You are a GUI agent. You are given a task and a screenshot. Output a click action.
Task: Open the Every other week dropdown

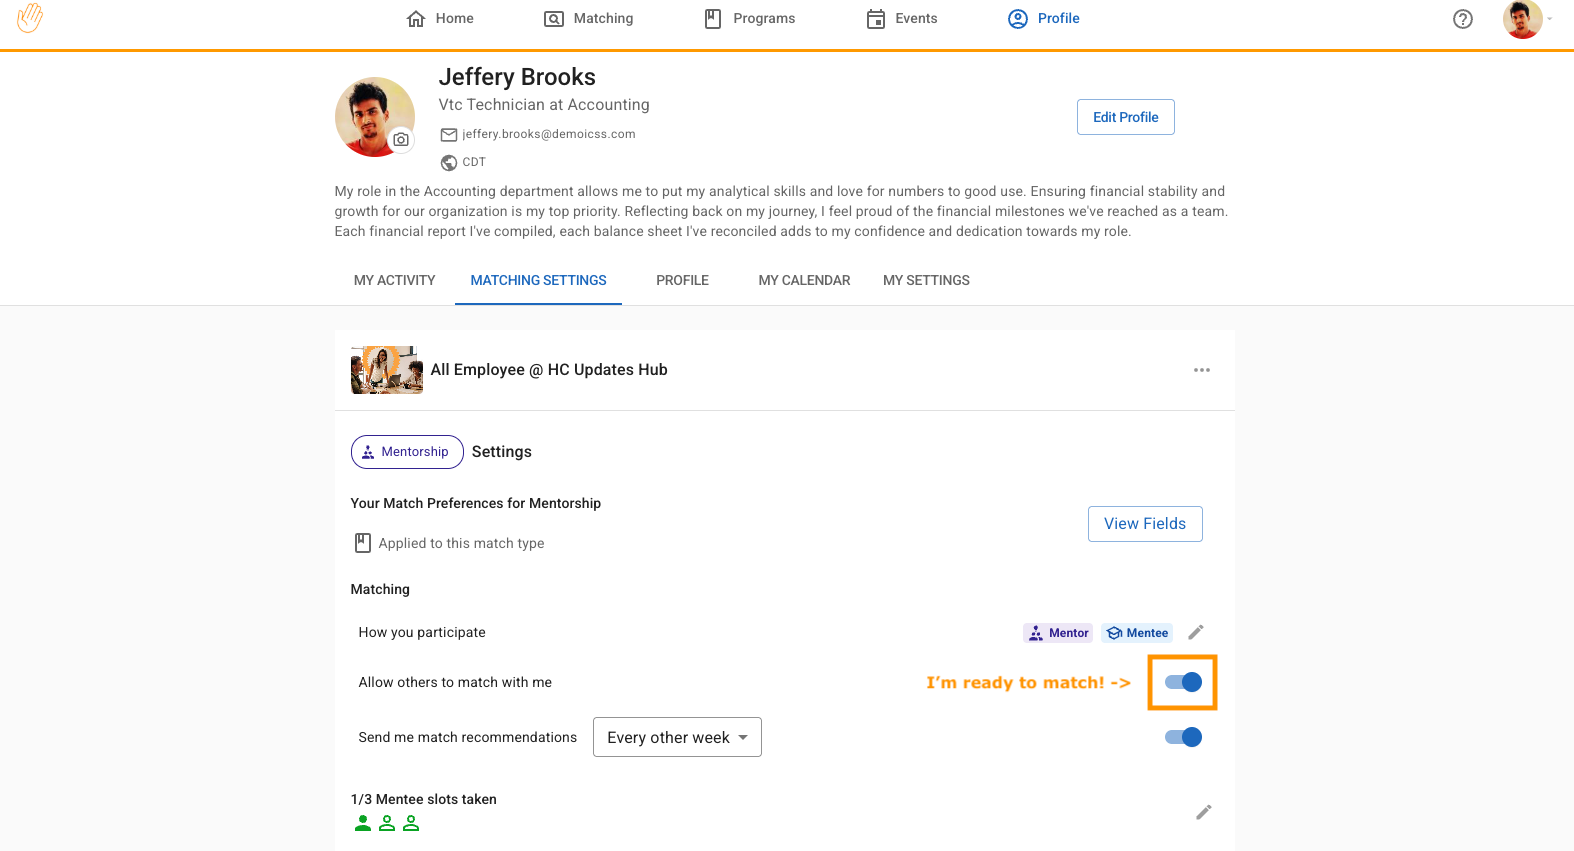click(677, 737)
